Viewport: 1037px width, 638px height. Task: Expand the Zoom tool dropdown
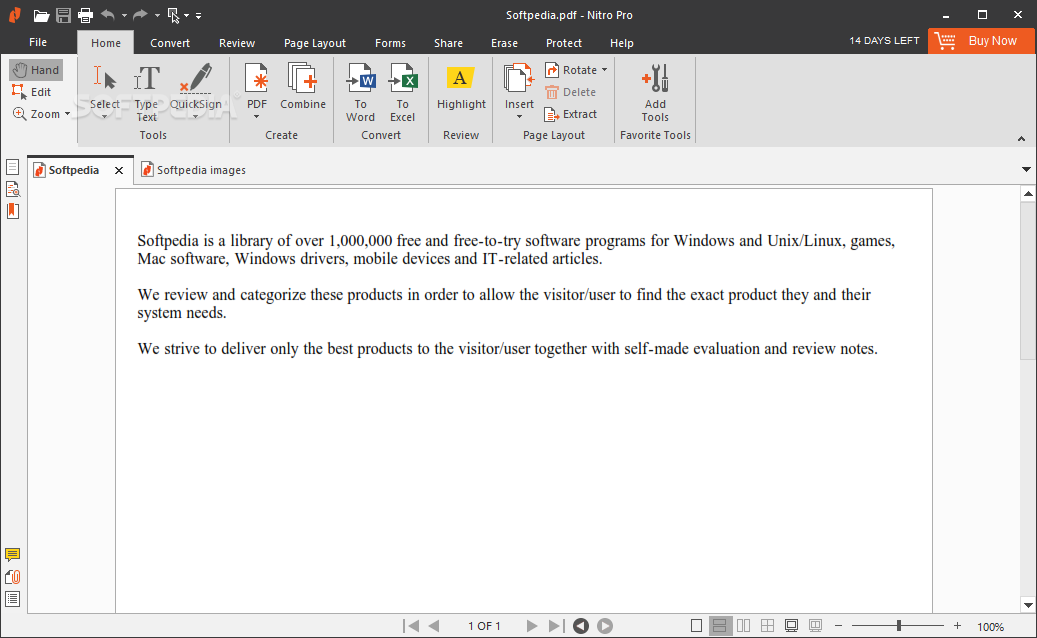pyautogui.click(x=68, y=114)
